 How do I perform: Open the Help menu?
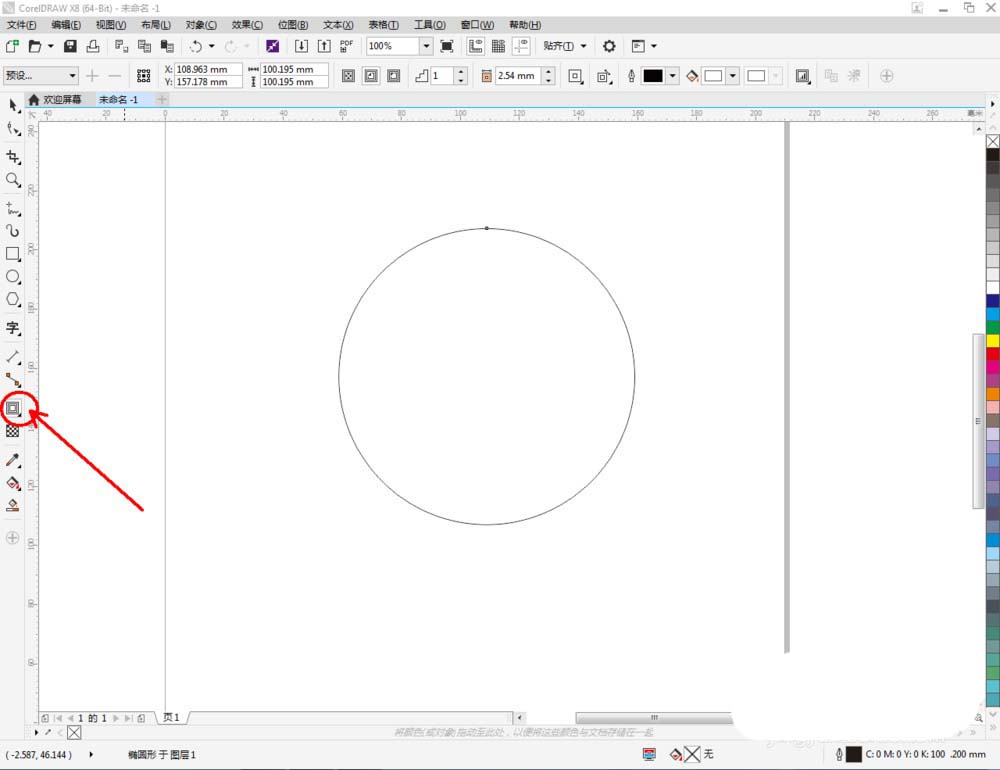(x=525, y=25)
